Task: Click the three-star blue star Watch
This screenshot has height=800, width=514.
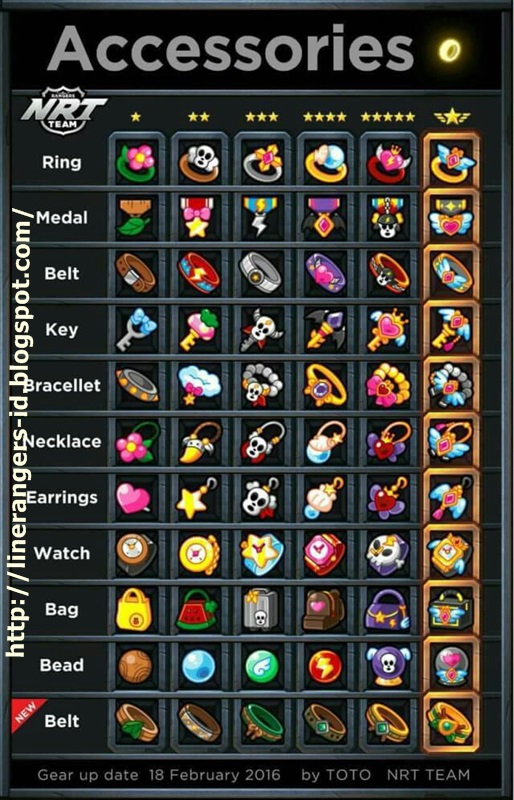Action: (262, 554)
